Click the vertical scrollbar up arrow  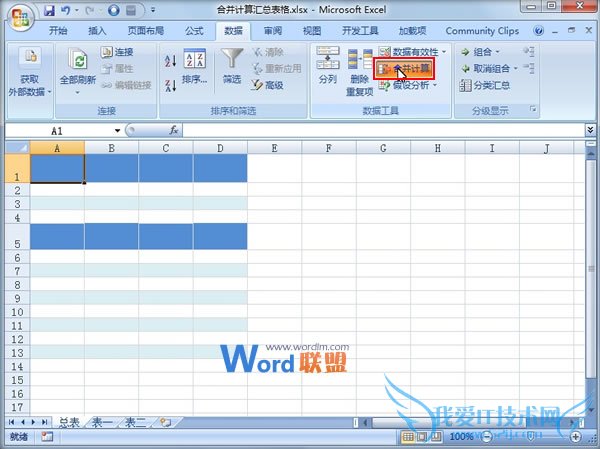tap(591, 153)
